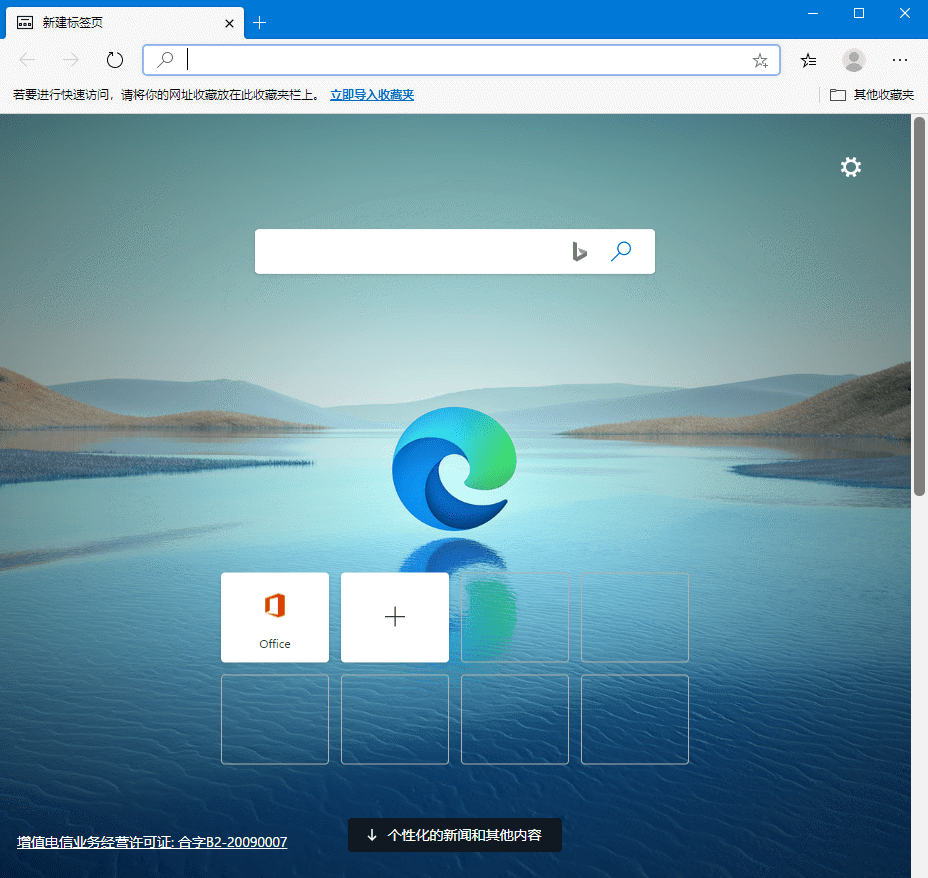Open the Settings and more menu

(x=900, y=60)
